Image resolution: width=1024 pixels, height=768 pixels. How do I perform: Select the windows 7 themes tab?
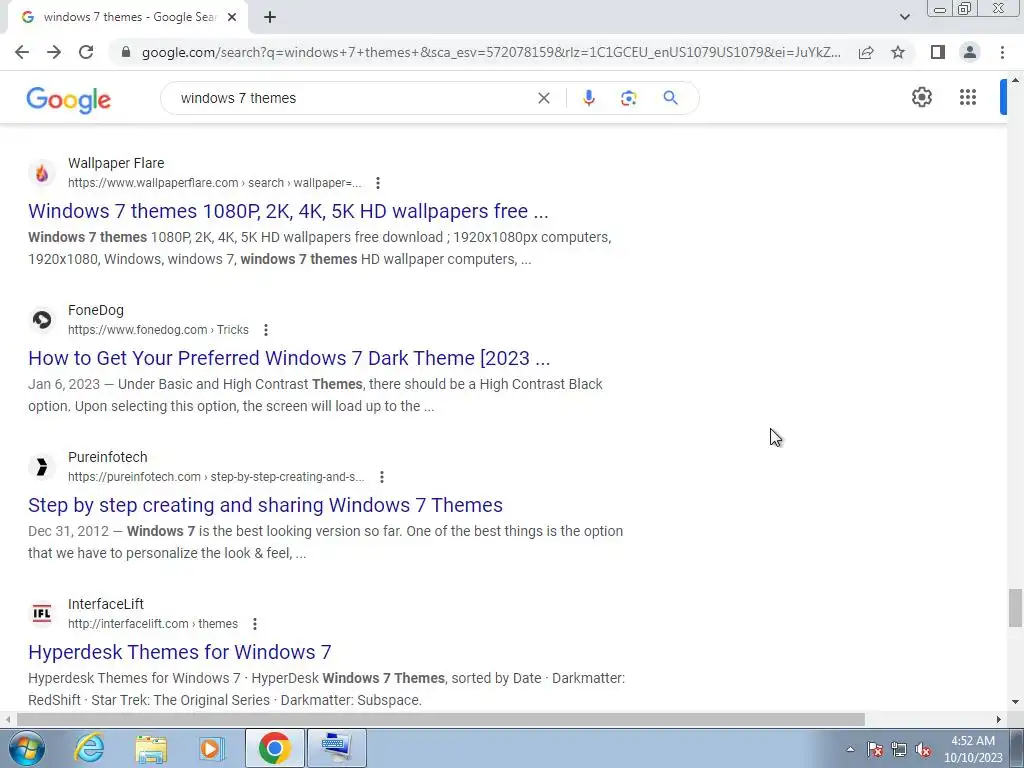coord(129,17)
